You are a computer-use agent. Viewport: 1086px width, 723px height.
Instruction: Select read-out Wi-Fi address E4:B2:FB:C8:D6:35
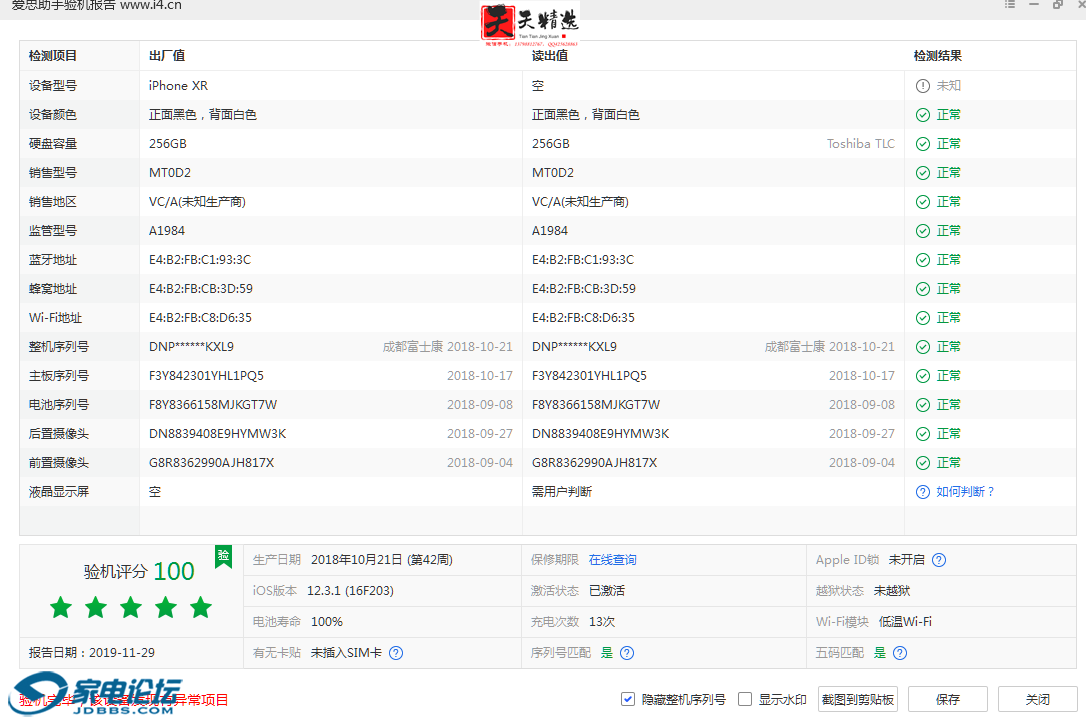point(582,319)
